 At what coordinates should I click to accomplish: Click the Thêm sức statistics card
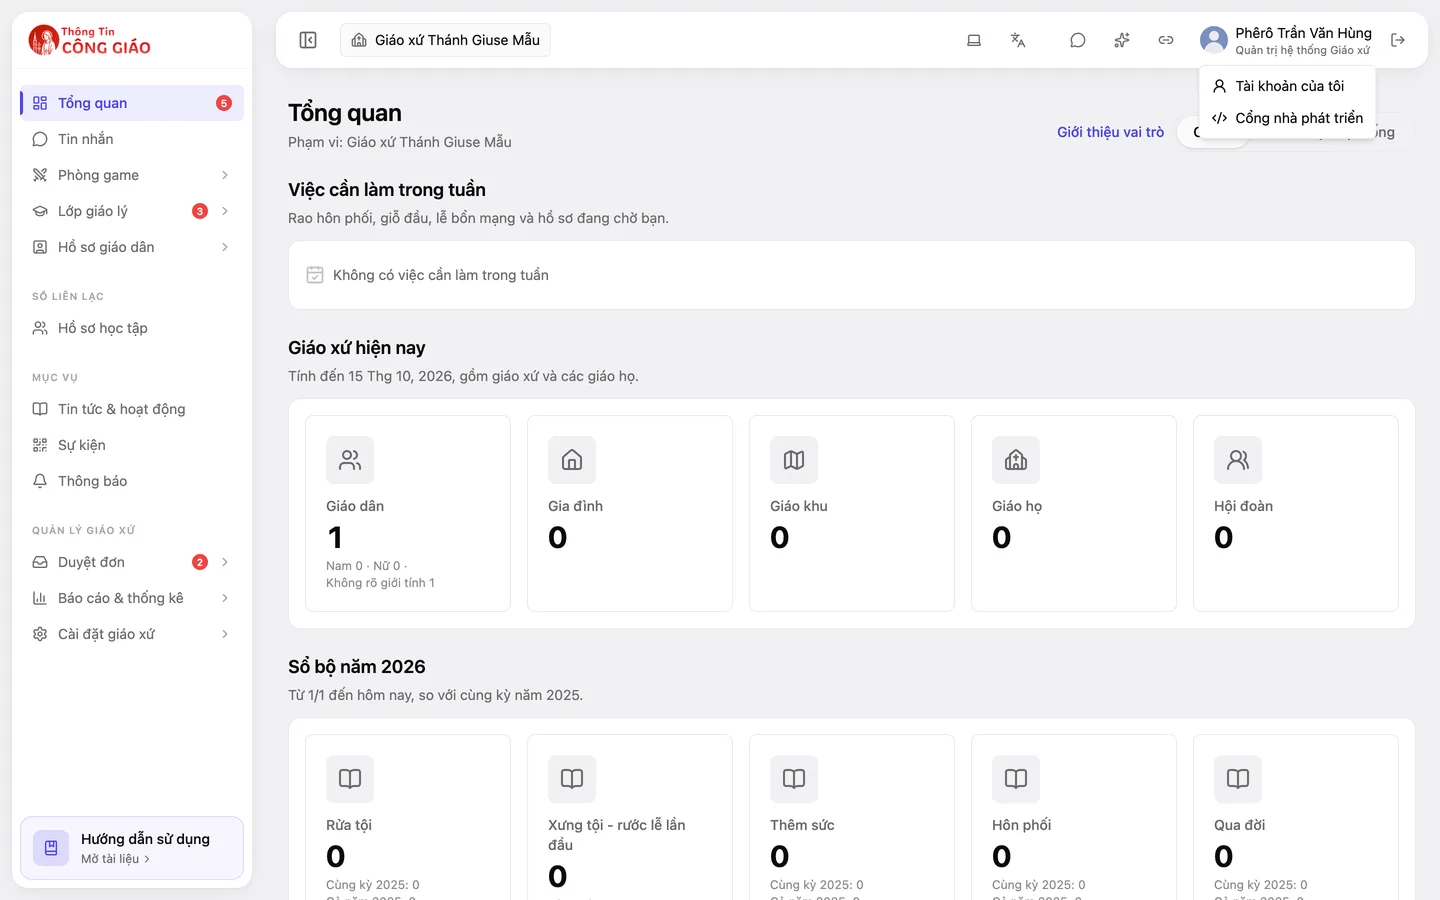point(852,818)
